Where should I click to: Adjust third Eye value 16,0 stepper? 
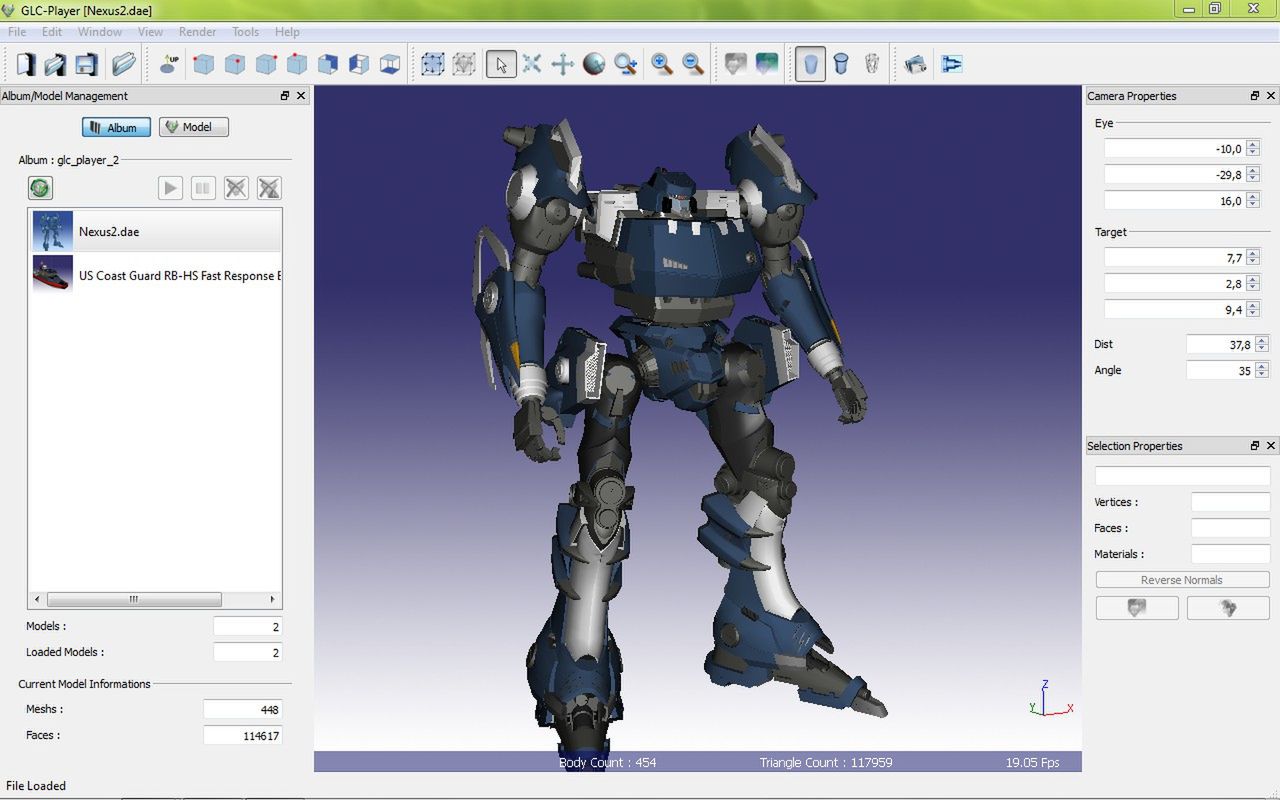click(1253, 200)
